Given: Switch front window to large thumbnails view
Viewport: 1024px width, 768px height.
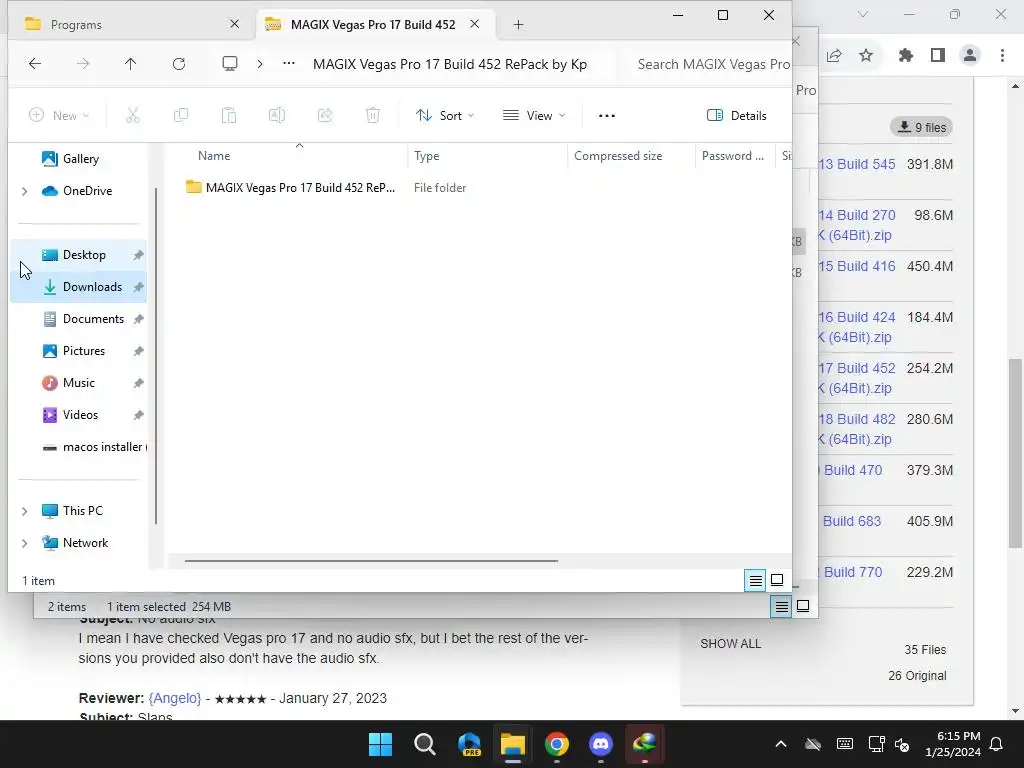Looking at the screenshot, I should [777, 580].
